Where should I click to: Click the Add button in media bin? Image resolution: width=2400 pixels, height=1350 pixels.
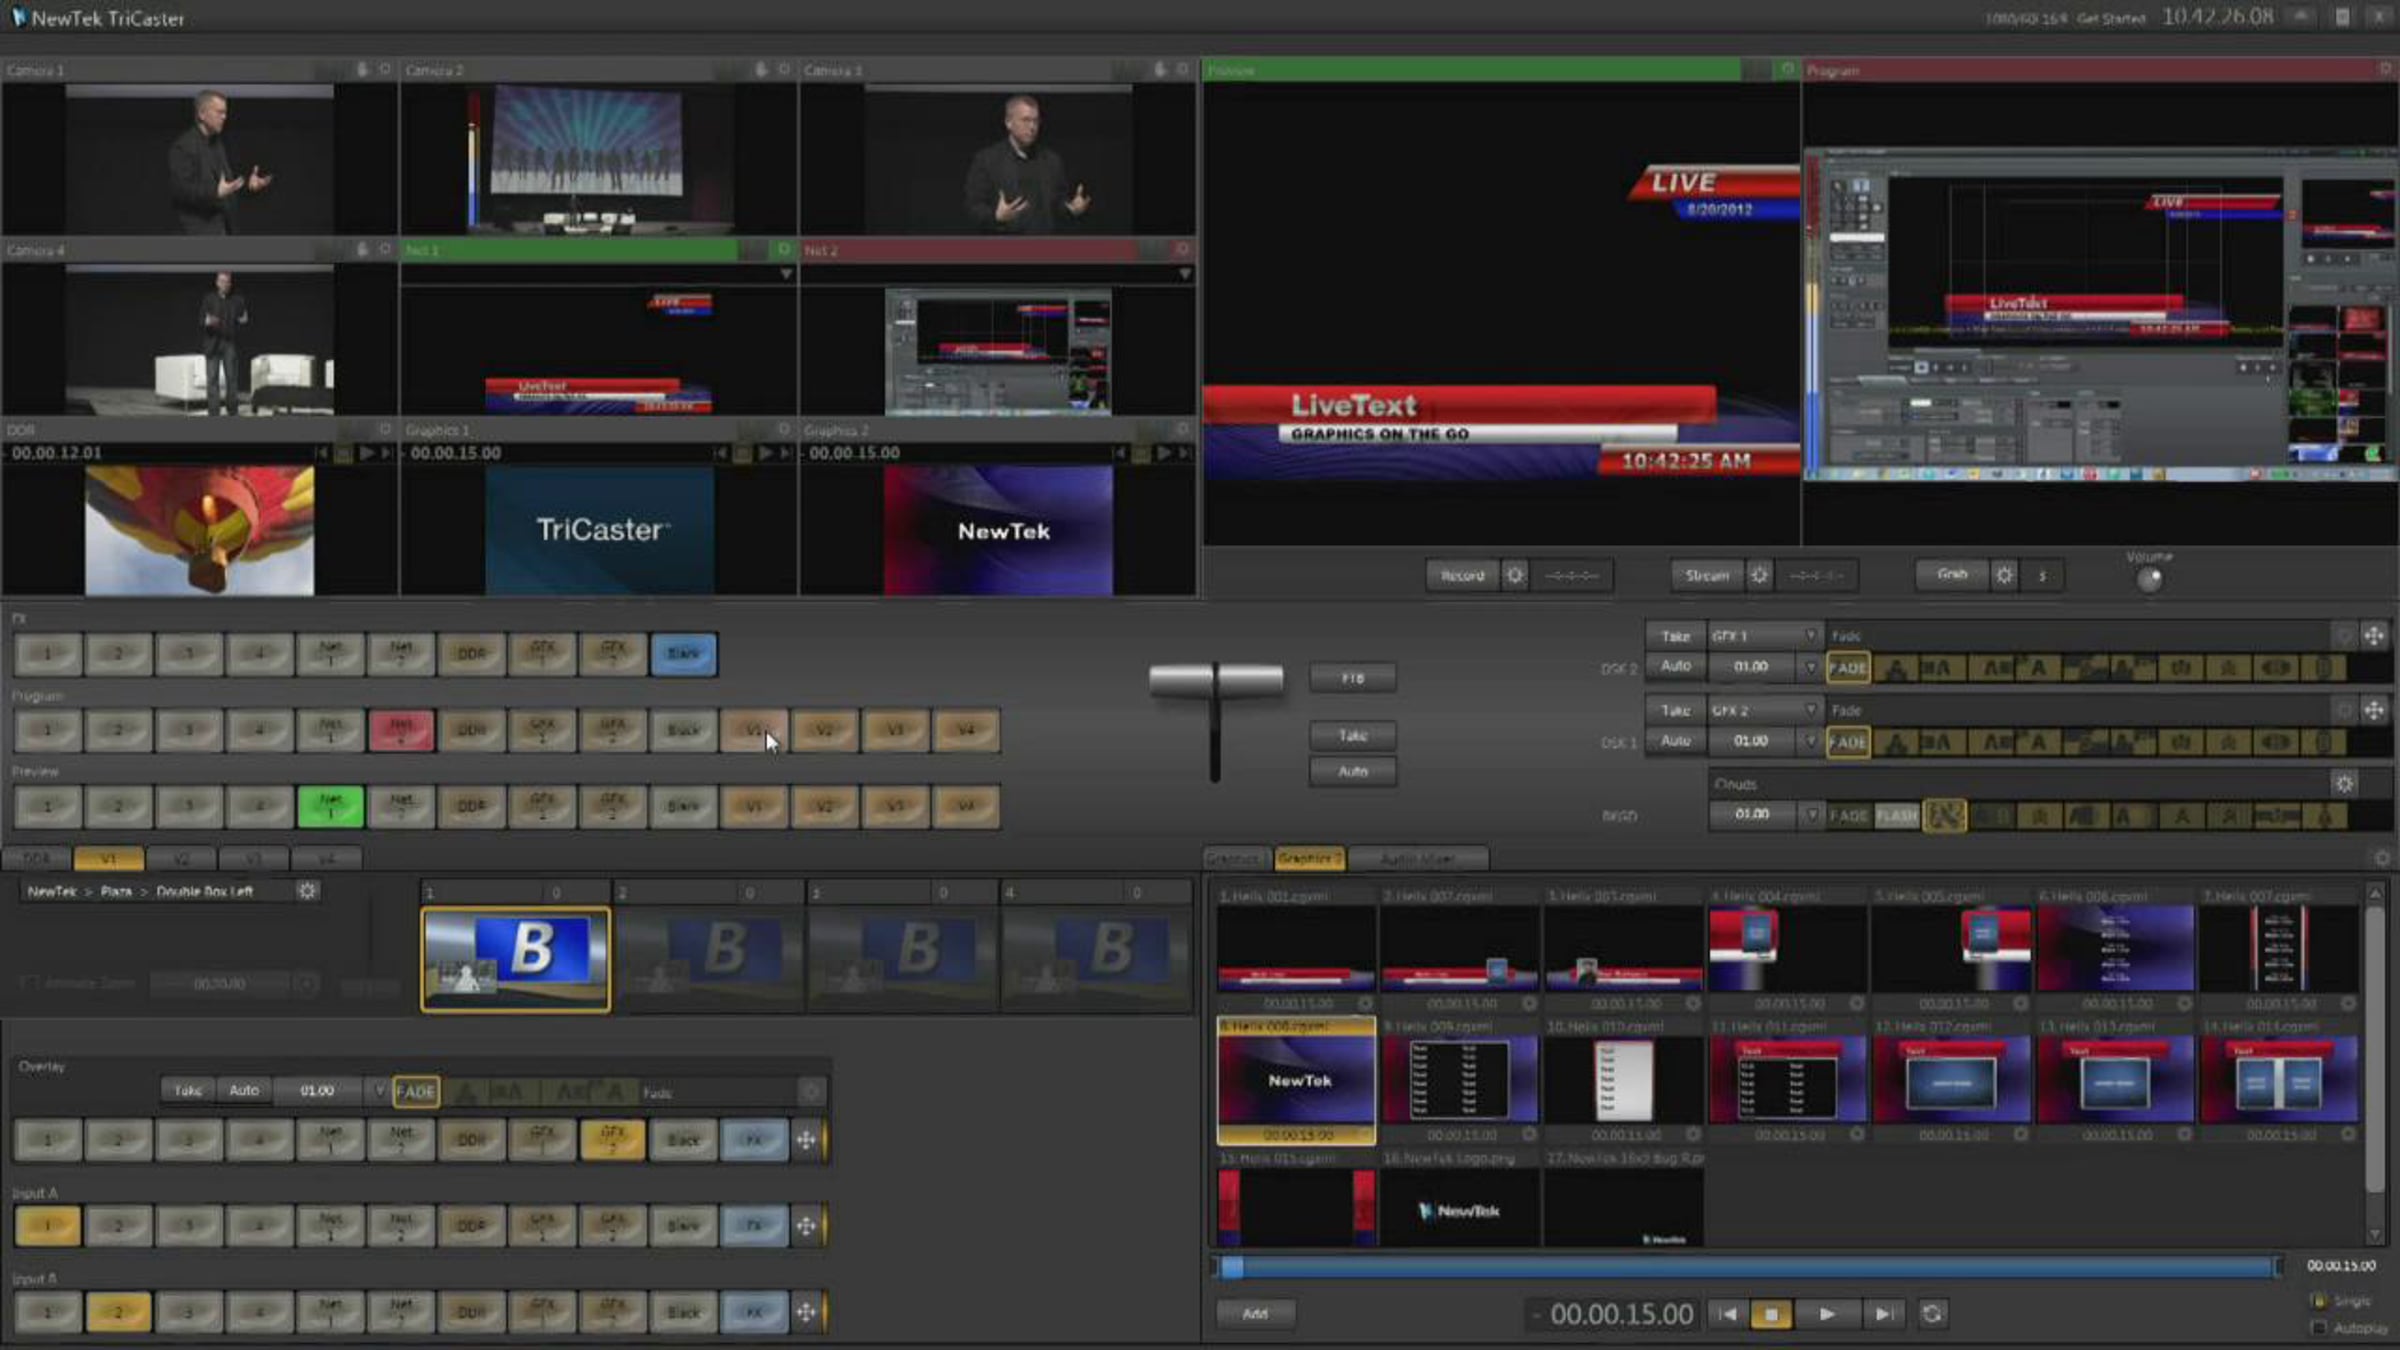pos(1255,1314)
